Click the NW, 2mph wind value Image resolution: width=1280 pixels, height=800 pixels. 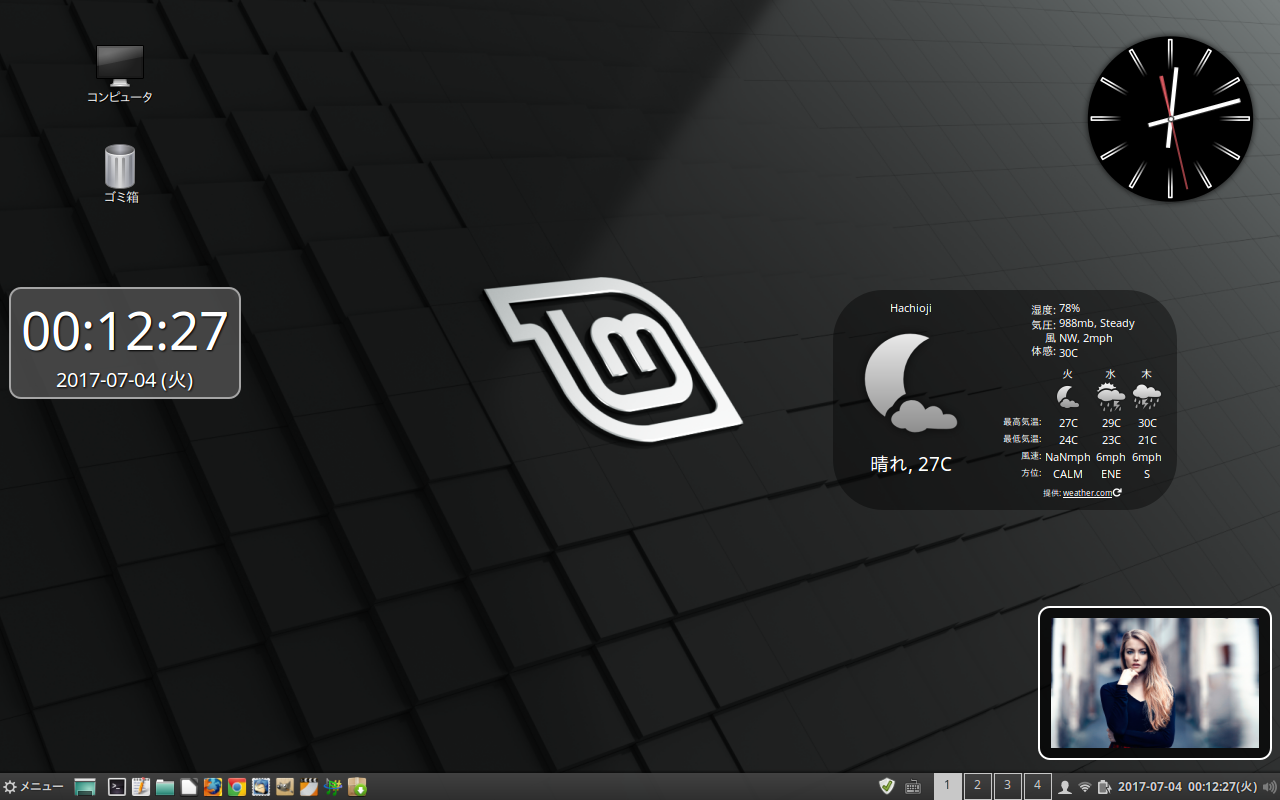[x=1086, y=338]
